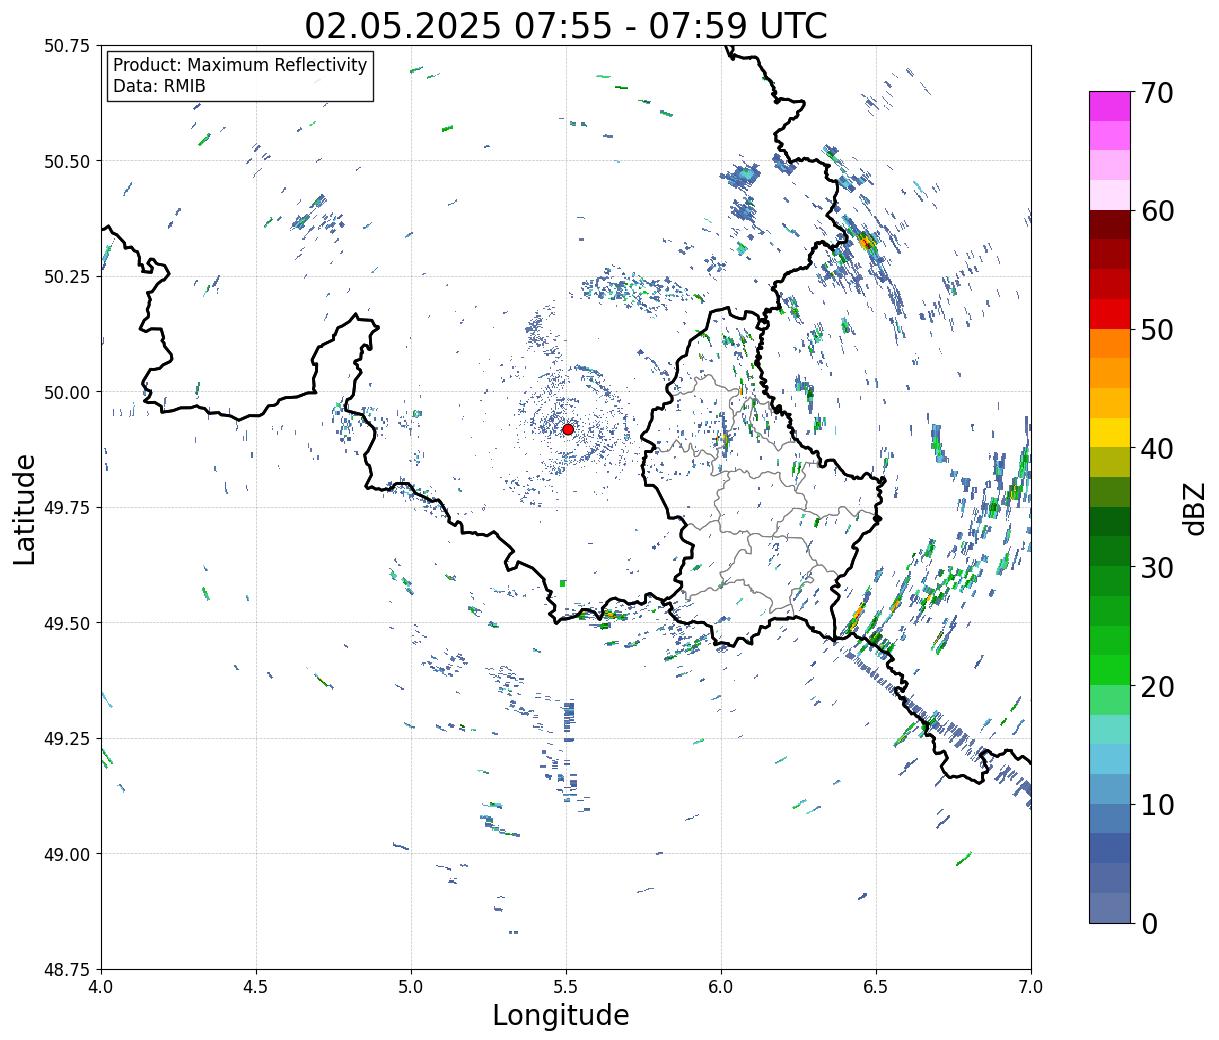This screenshot has width=1219, height=1040.
Task: Click the colorbar tick label 20
Action: [1157, 686]
